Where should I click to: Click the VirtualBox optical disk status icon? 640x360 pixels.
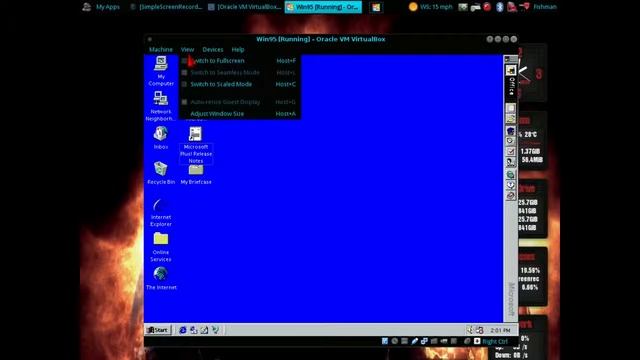pos(395,341)
